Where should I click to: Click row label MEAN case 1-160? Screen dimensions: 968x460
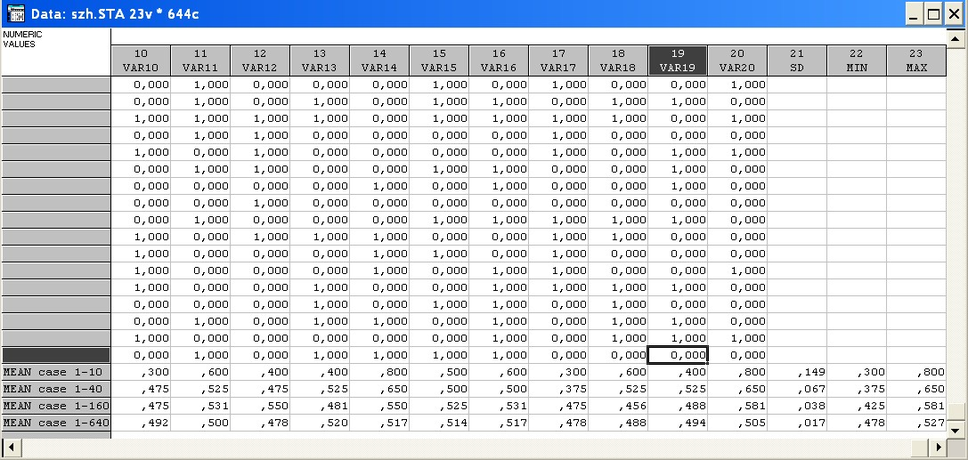[56, 406]
